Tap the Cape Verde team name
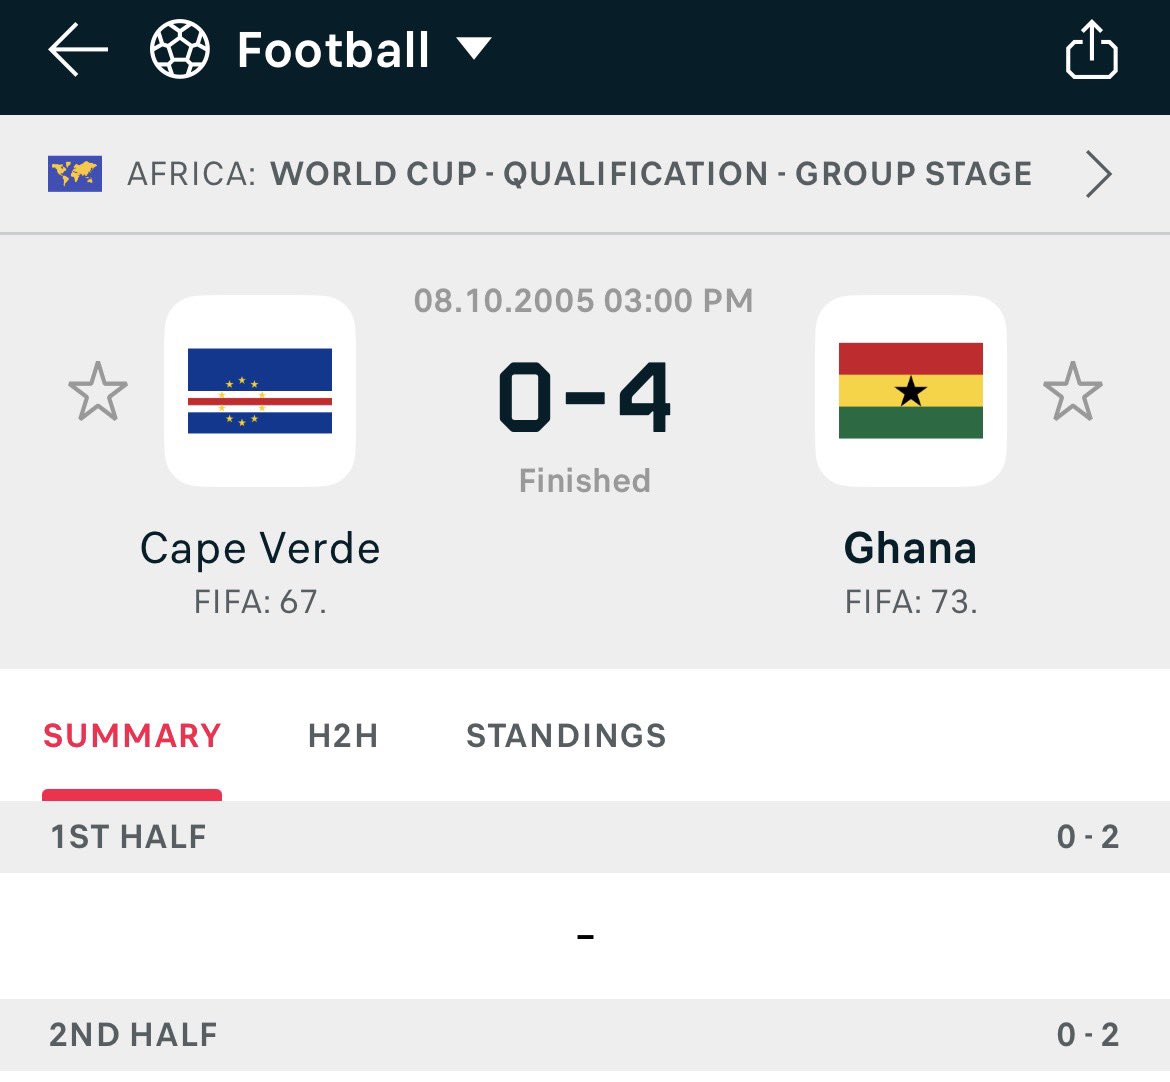This screenshot has height=1082, width=1170. [260, 548]
